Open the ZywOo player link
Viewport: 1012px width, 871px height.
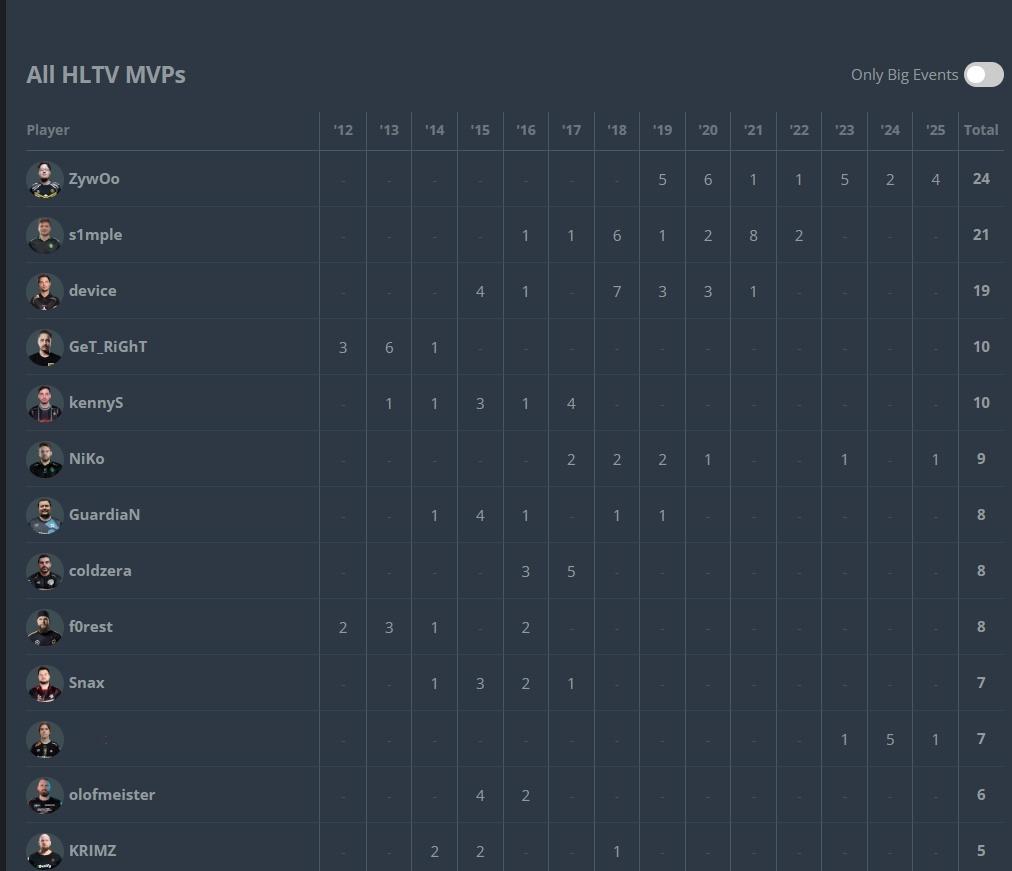tap(94, 179)
